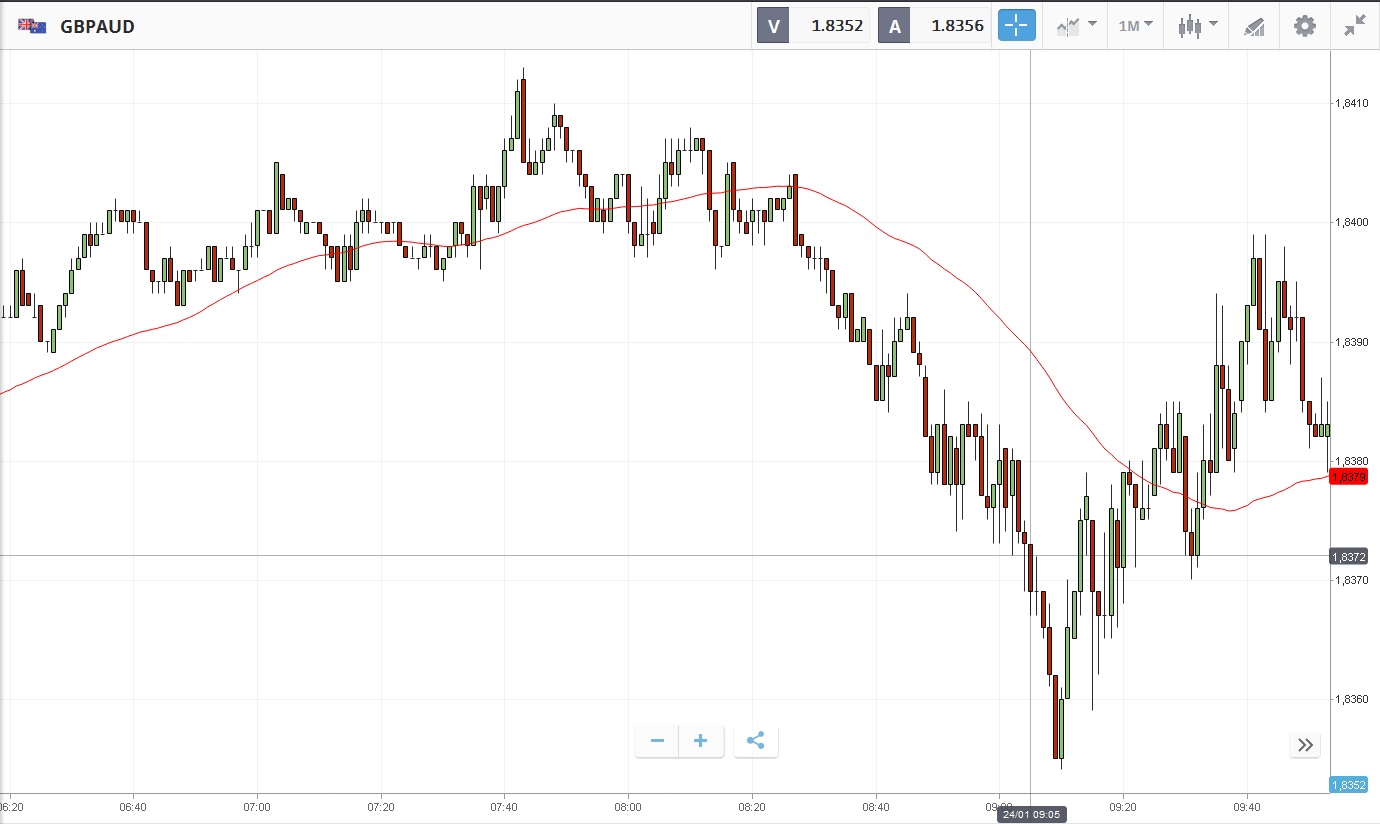Screen dimensions: 1380x824
Task: Click the A buy price 1.8356
Action: coord(933,26)
